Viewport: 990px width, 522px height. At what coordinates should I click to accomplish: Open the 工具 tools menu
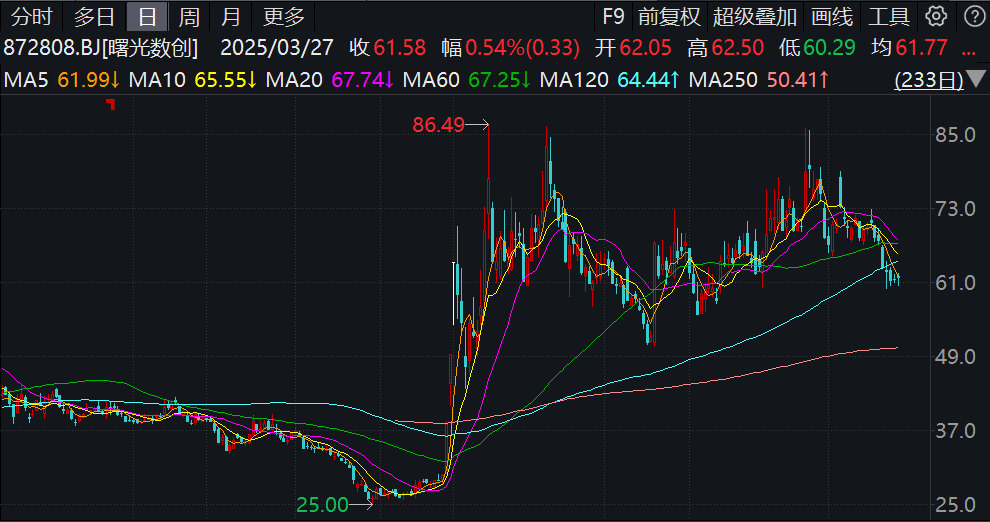tap(888, 16)
